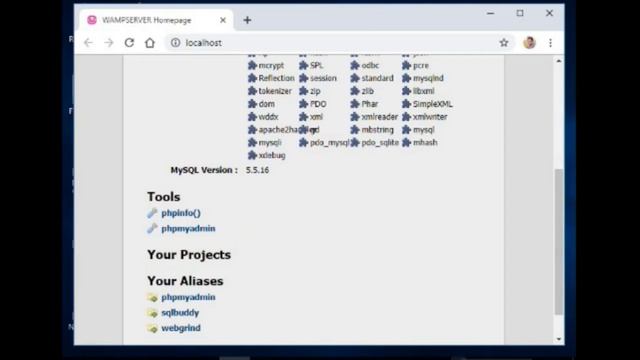
Task: Click the xmlreader extension text
Action: coord(380,117)
